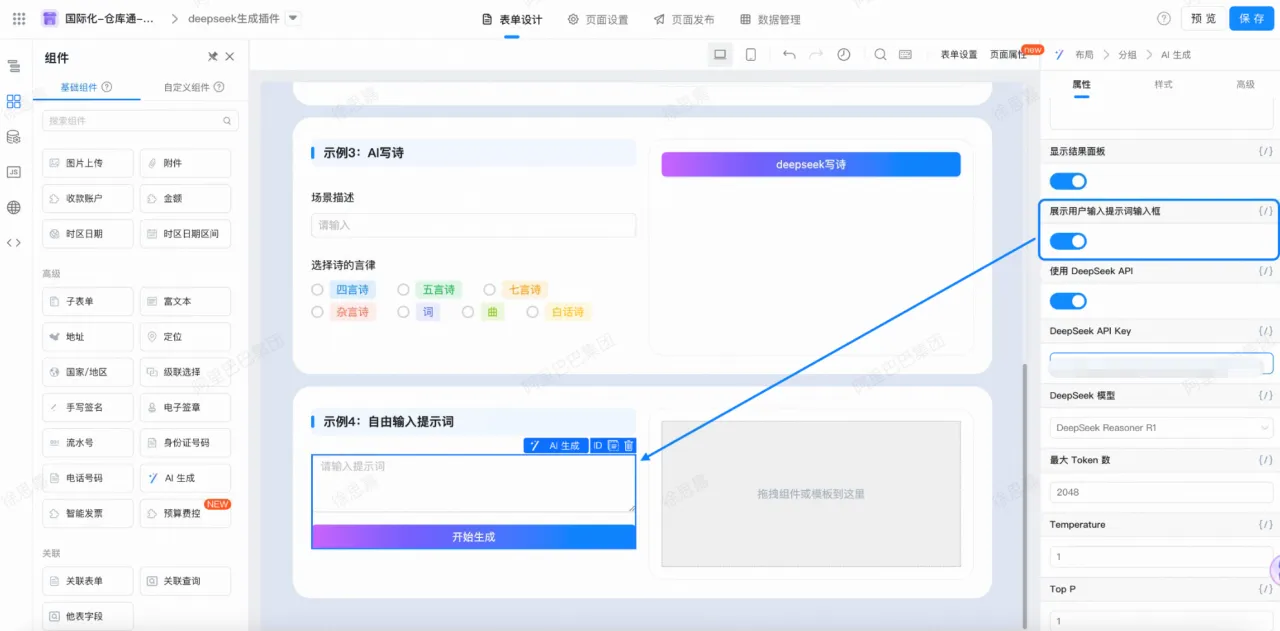Open the 高级 properties tab

(x=1245, y=84)
